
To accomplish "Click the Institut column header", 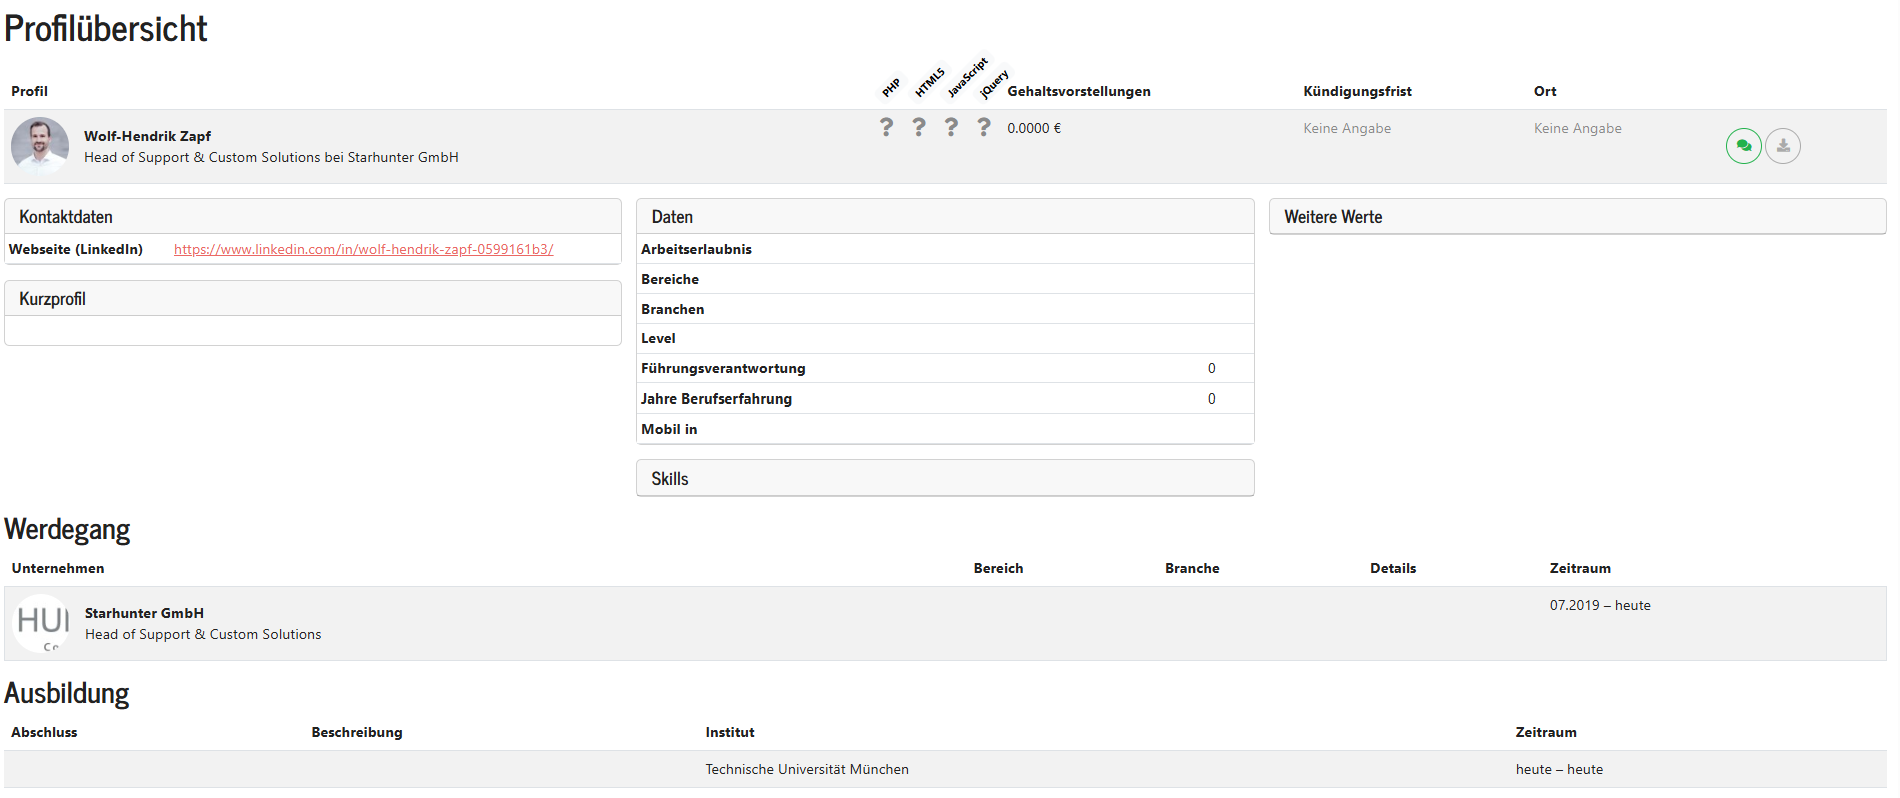I will tap(730, 732).
